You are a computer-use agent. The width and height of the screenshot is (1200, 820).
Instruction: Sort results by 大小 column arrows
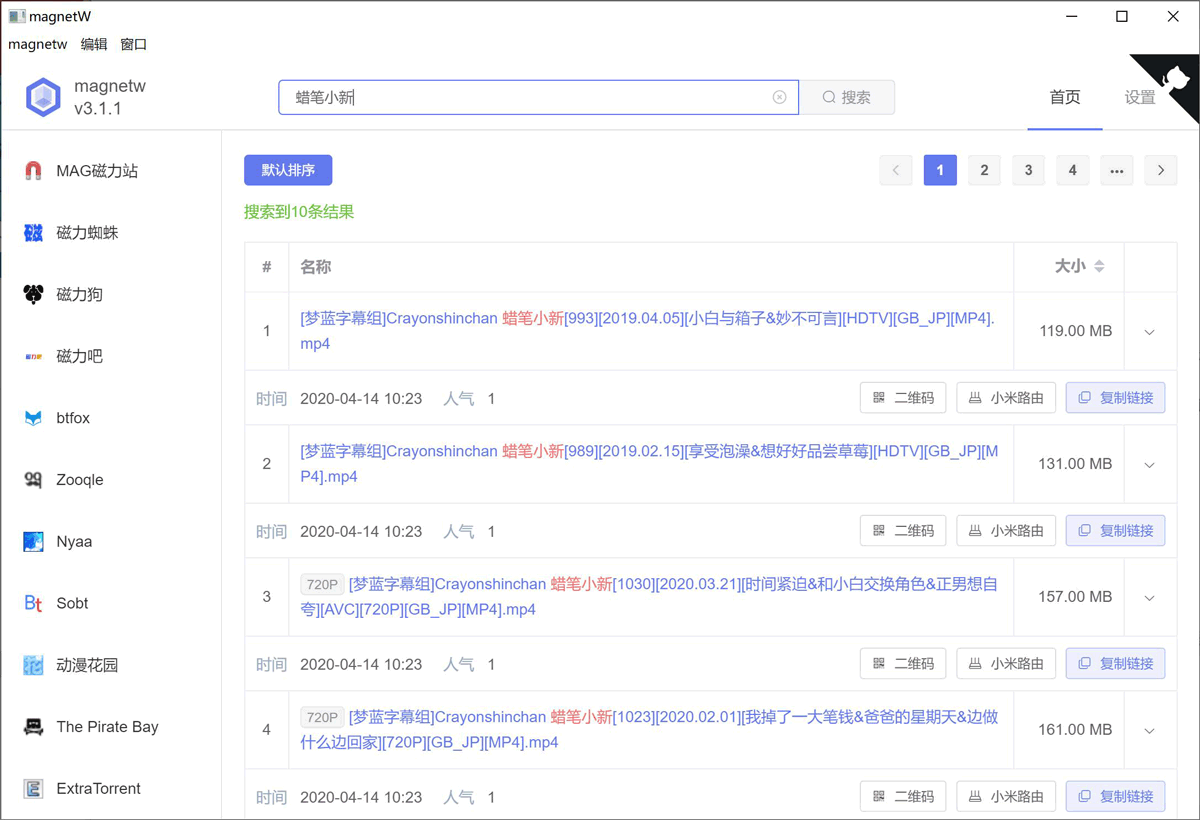1099,267
